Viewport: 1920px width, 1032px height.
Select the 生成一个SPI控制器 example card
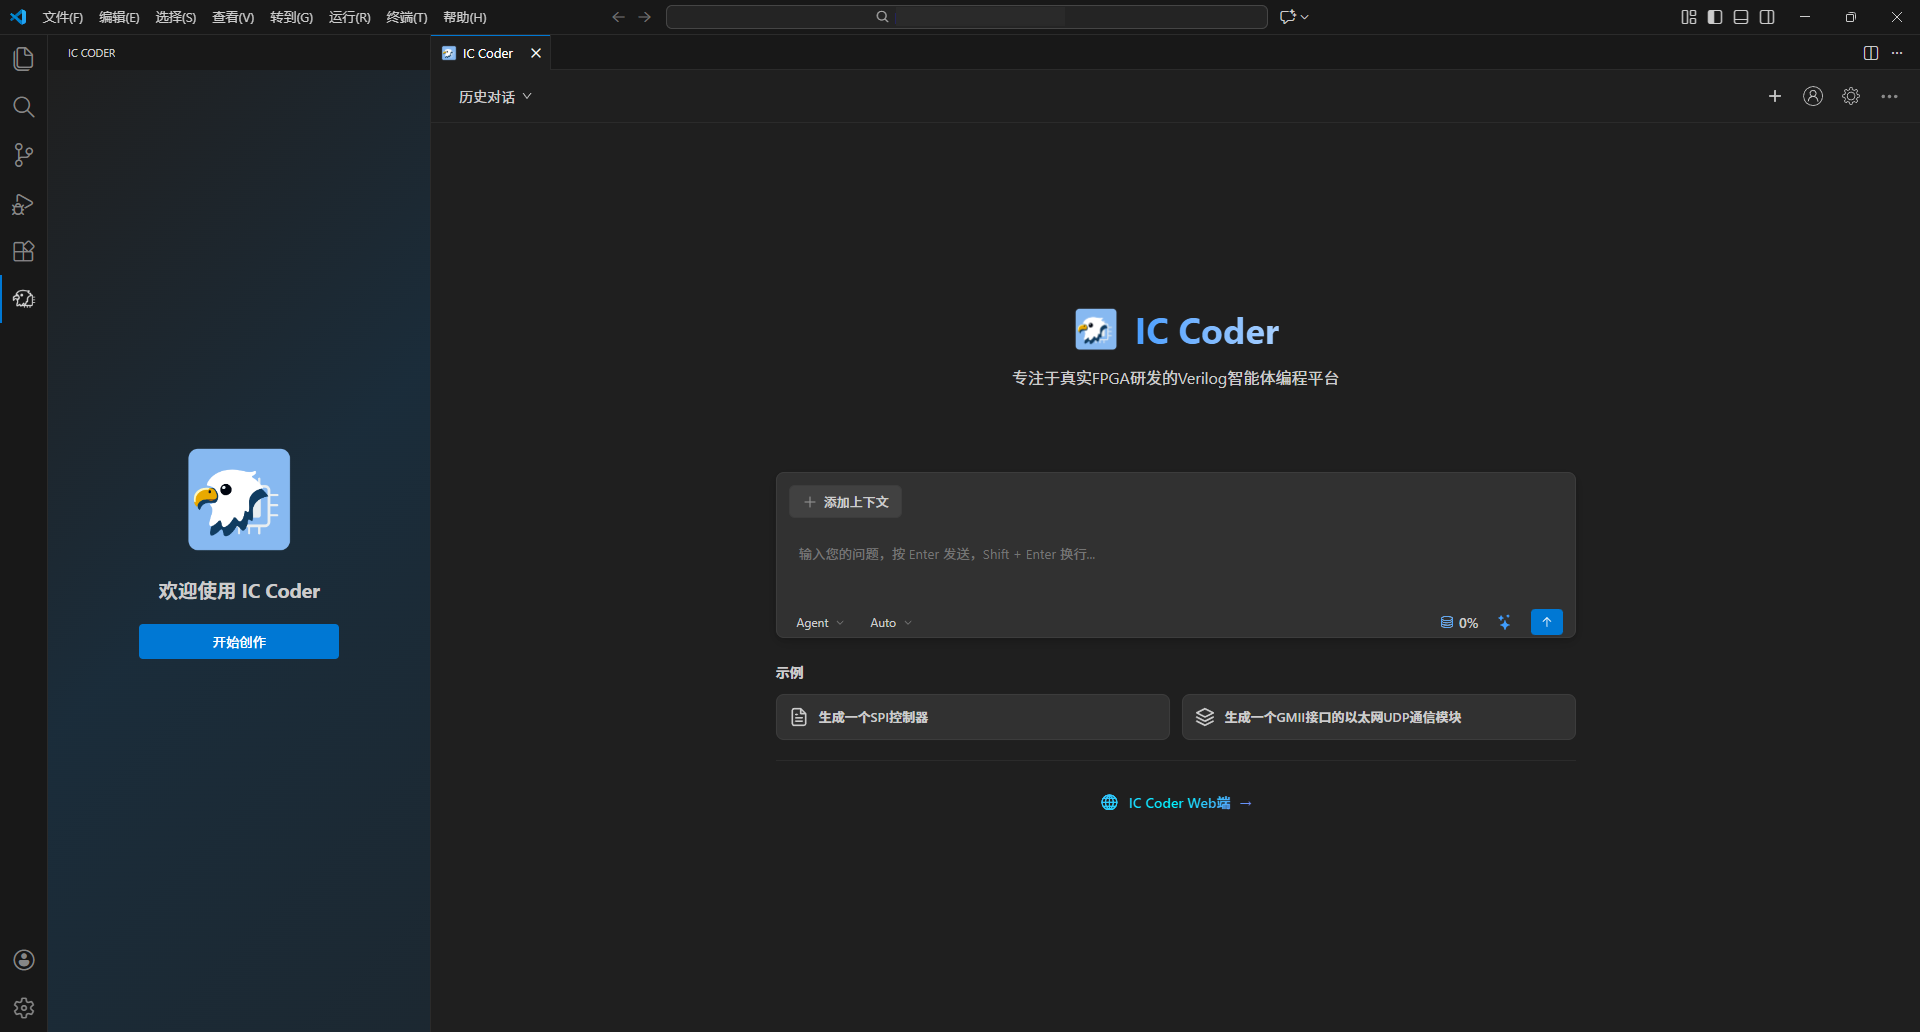tap(972, 716)
